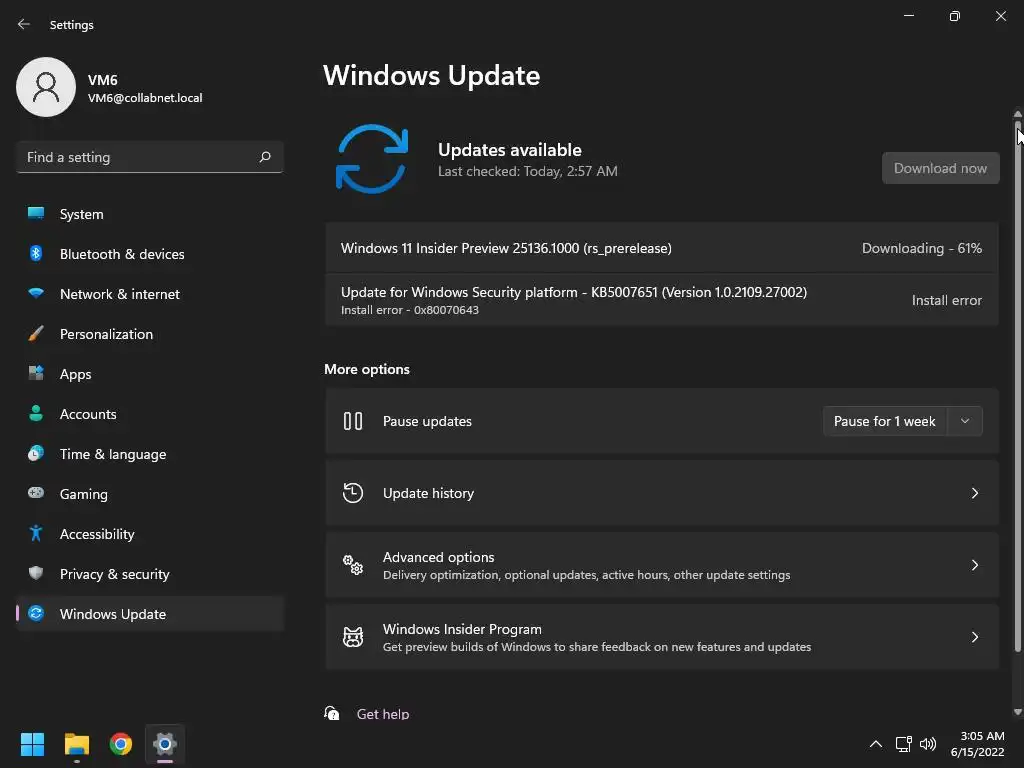Click the KB5007651 Windows Security platform update

(662, 300)
